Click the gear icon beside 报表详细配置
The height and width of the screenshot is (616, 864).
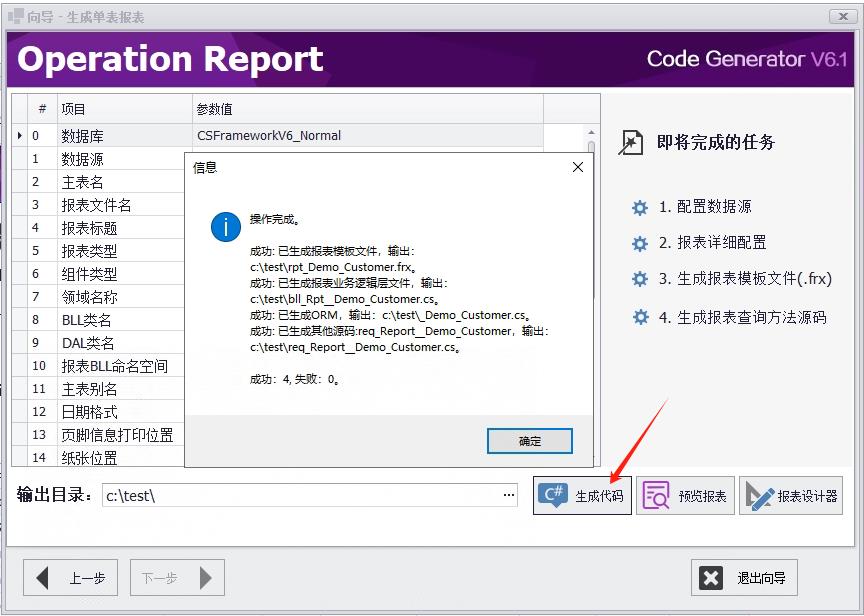(x=639, y=244)
